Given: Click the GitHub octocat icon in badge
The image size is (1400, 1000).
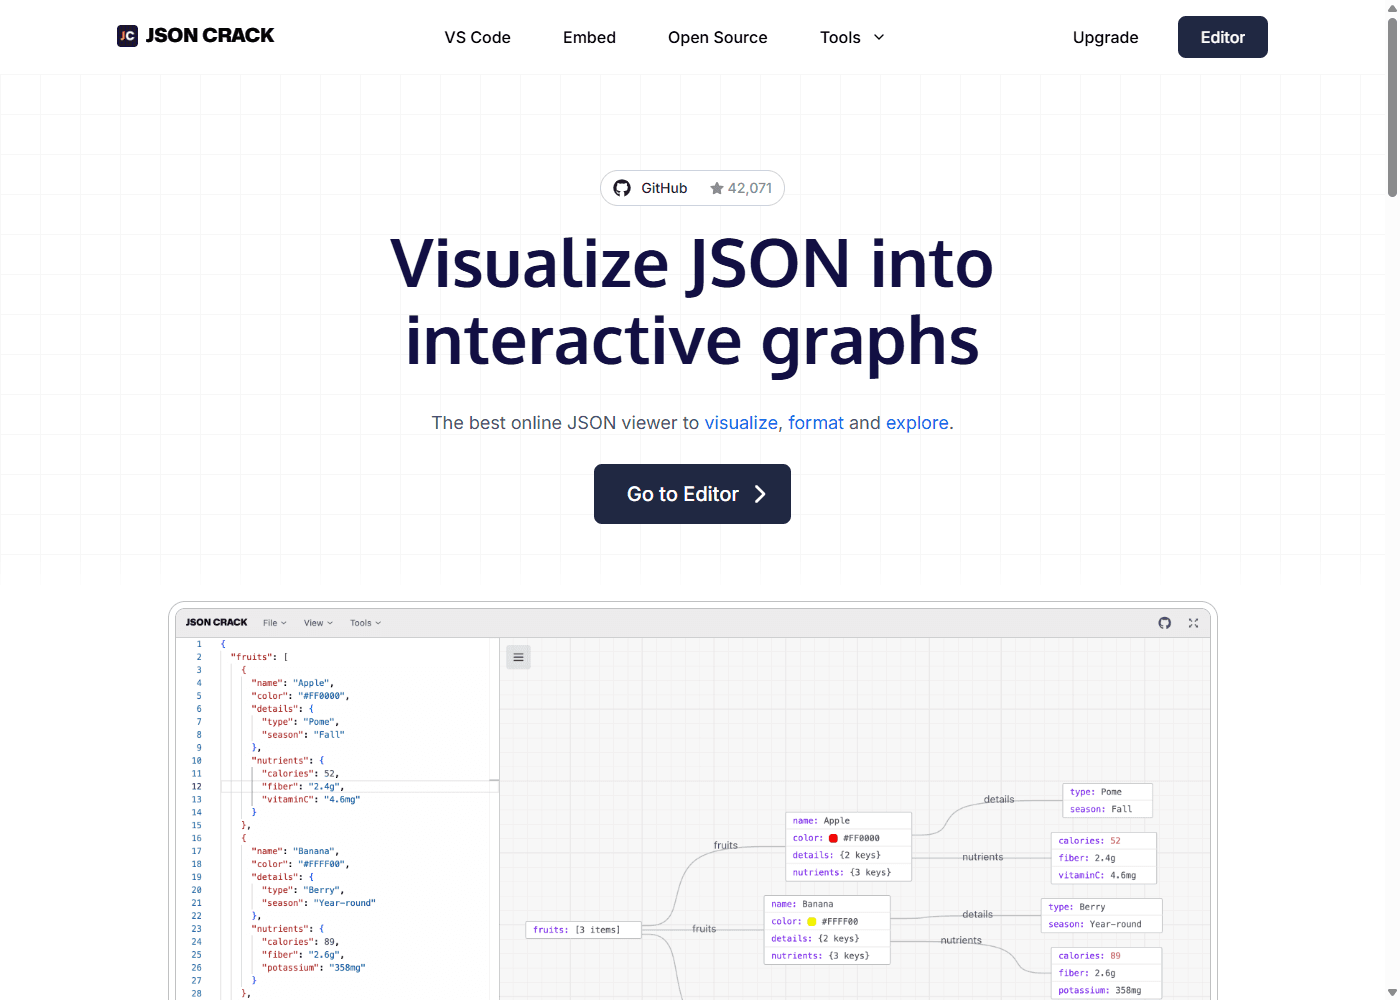Looking at the screenshot, I should [622, 188].
